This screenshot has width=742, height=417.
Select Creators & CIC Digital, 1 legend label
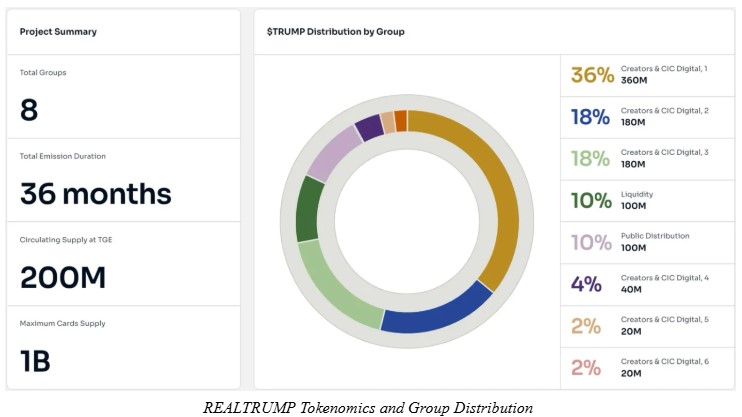(x=664, y=69)
